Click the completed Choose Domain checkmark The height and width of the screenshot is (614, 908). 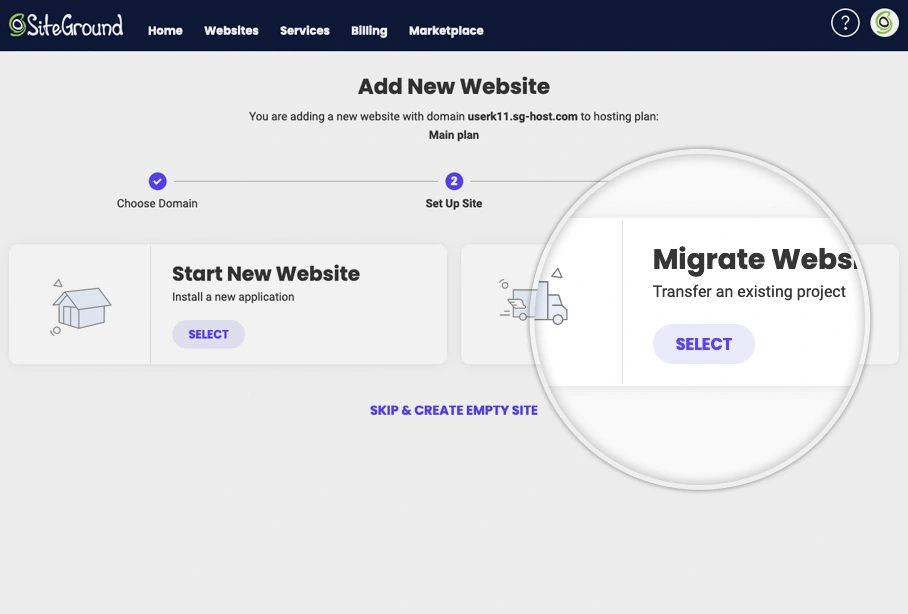tap(157, 181)
